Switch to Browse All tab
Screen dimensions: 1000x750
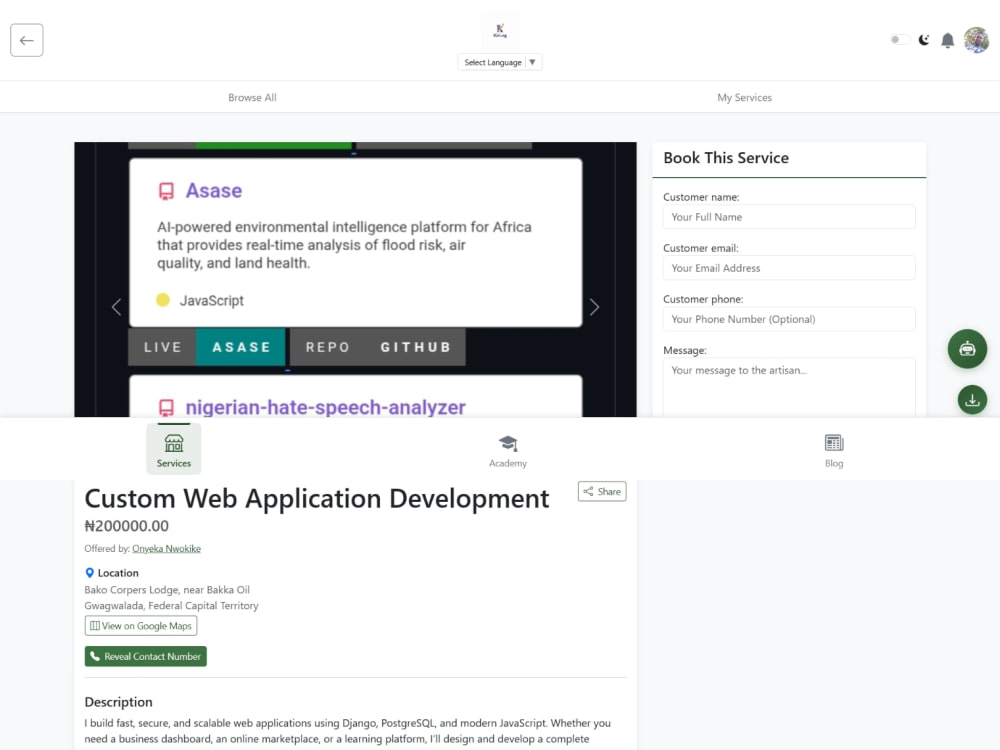pyautogui.click(x=252, y=98)
